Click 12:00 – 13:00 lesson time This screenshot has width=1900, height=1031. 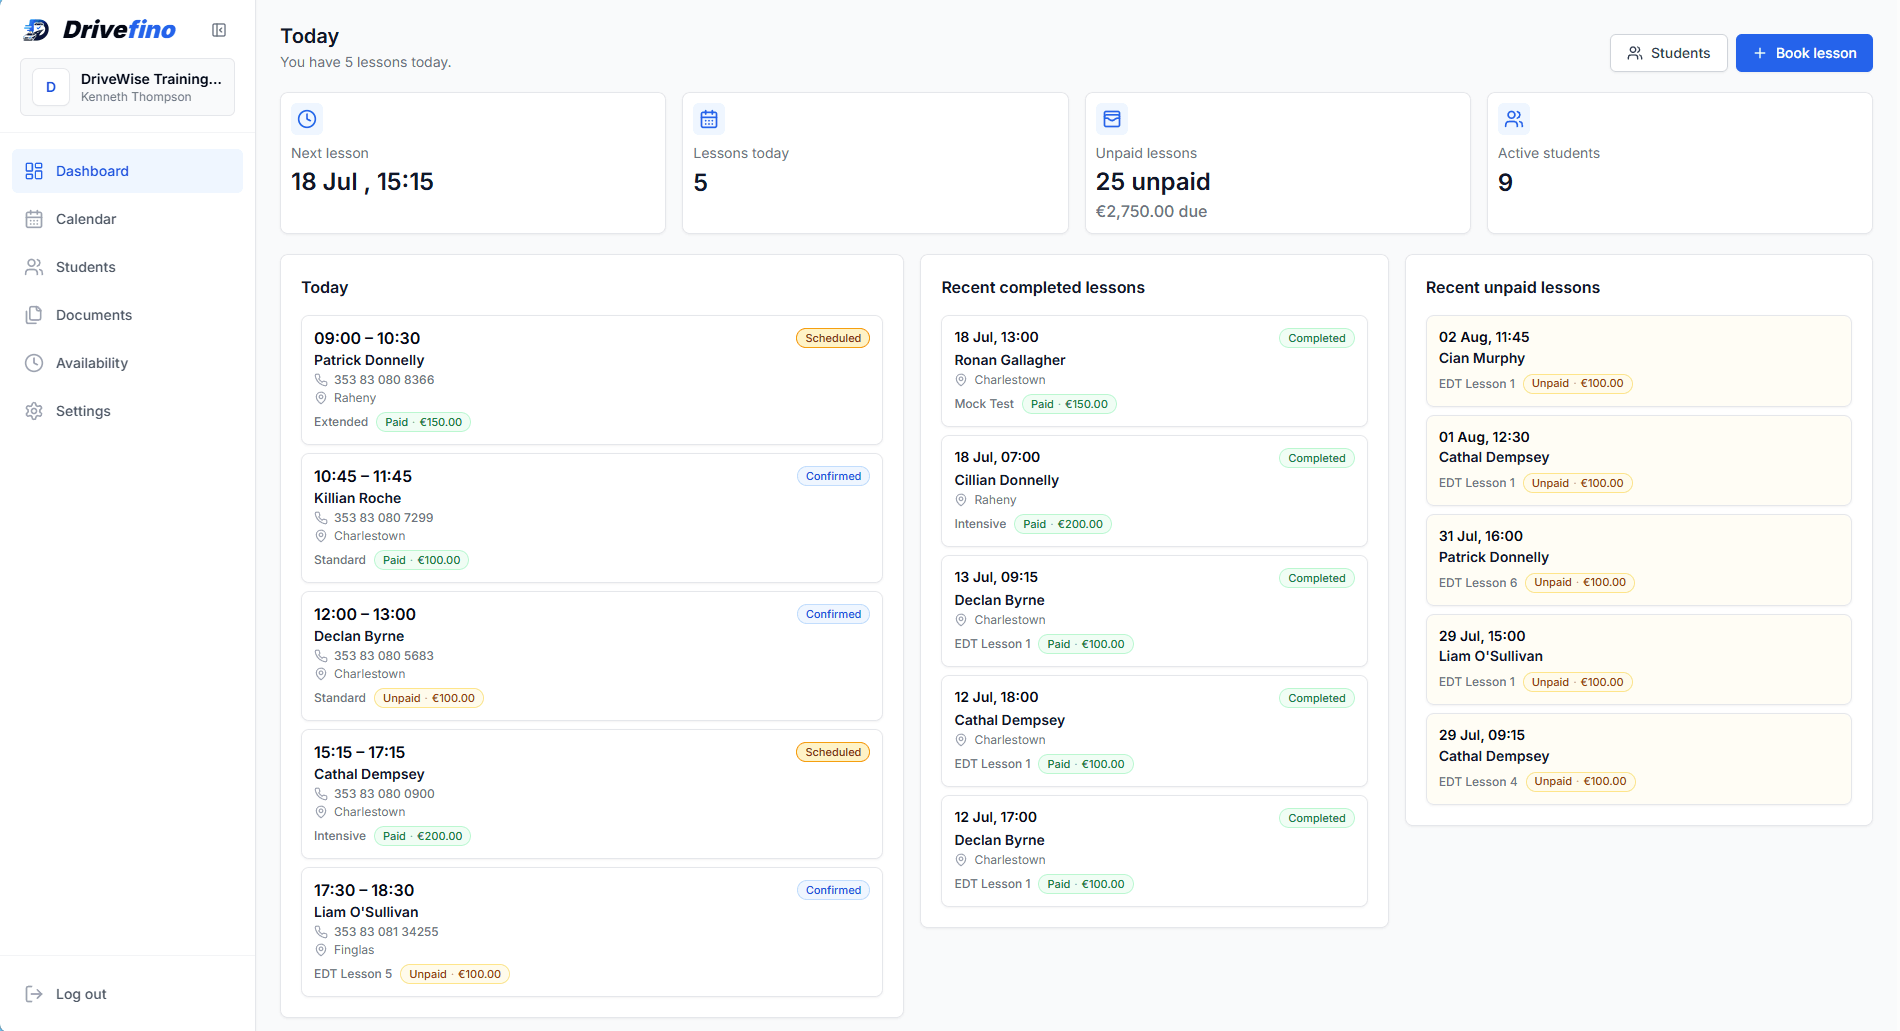tap(365, 614)
